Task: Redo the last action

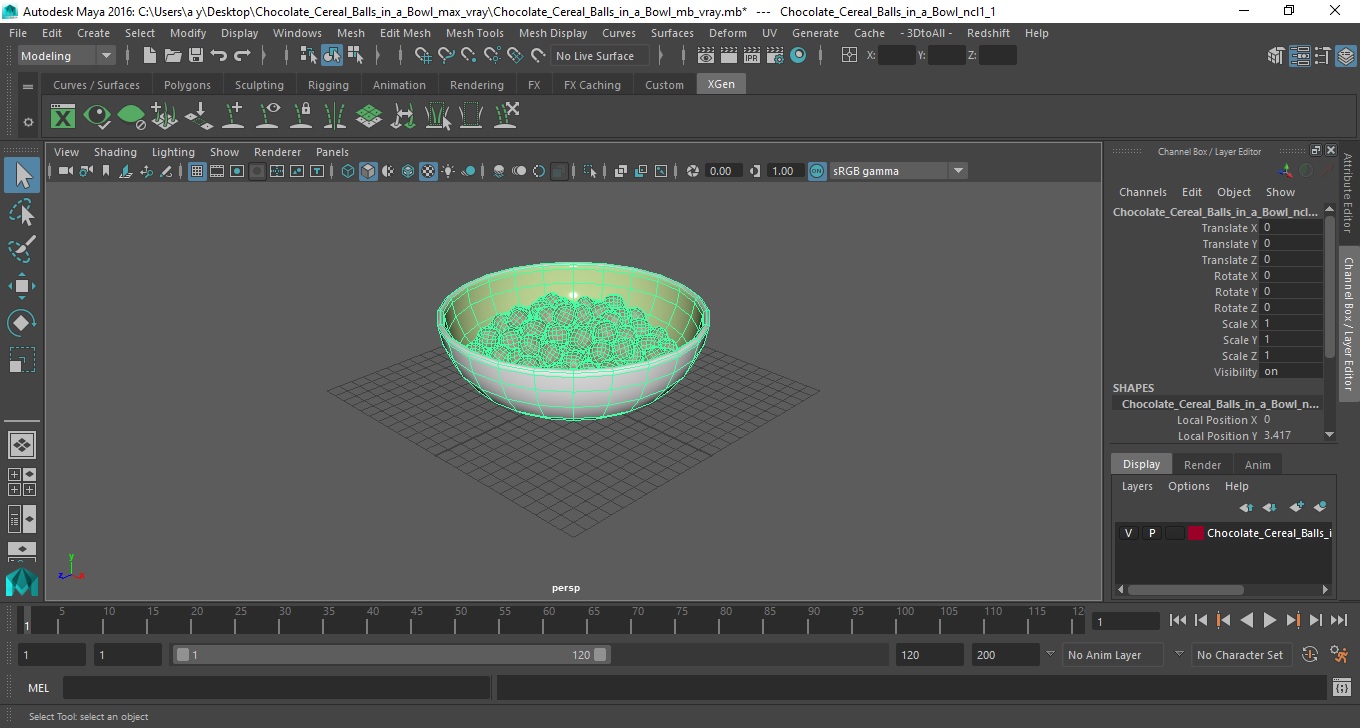Action: 242,56
